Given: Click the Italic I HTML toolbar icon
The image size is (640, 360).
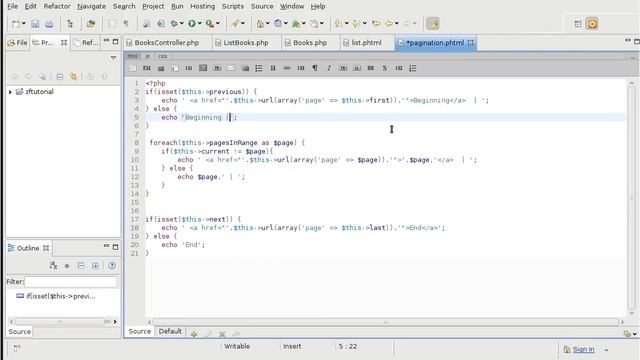Looking at the screenshot, I should click(329, 68).
